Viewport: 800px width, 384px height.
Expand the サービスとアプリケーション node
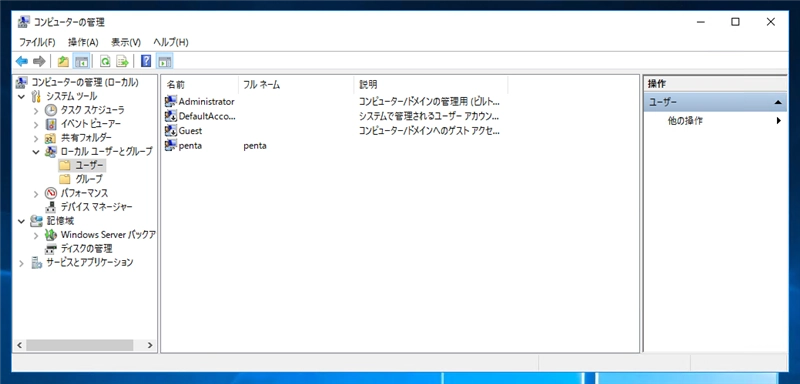[21, 263]
